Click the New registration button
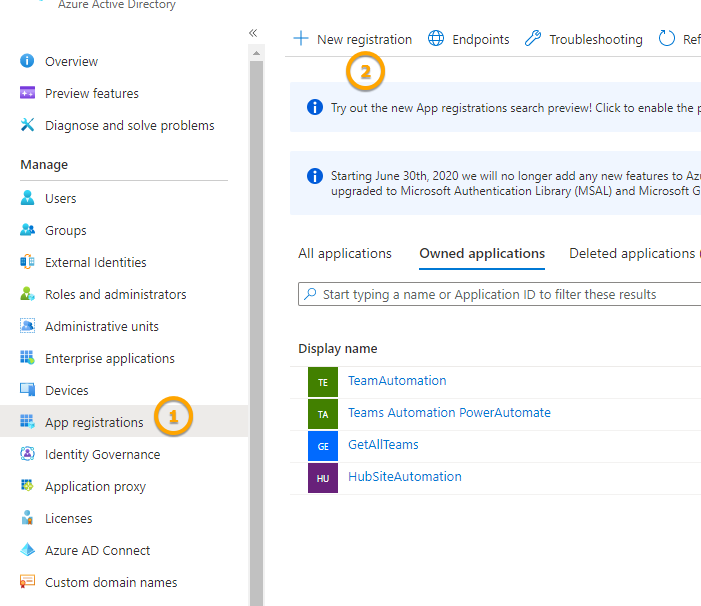 click(352, 39)
